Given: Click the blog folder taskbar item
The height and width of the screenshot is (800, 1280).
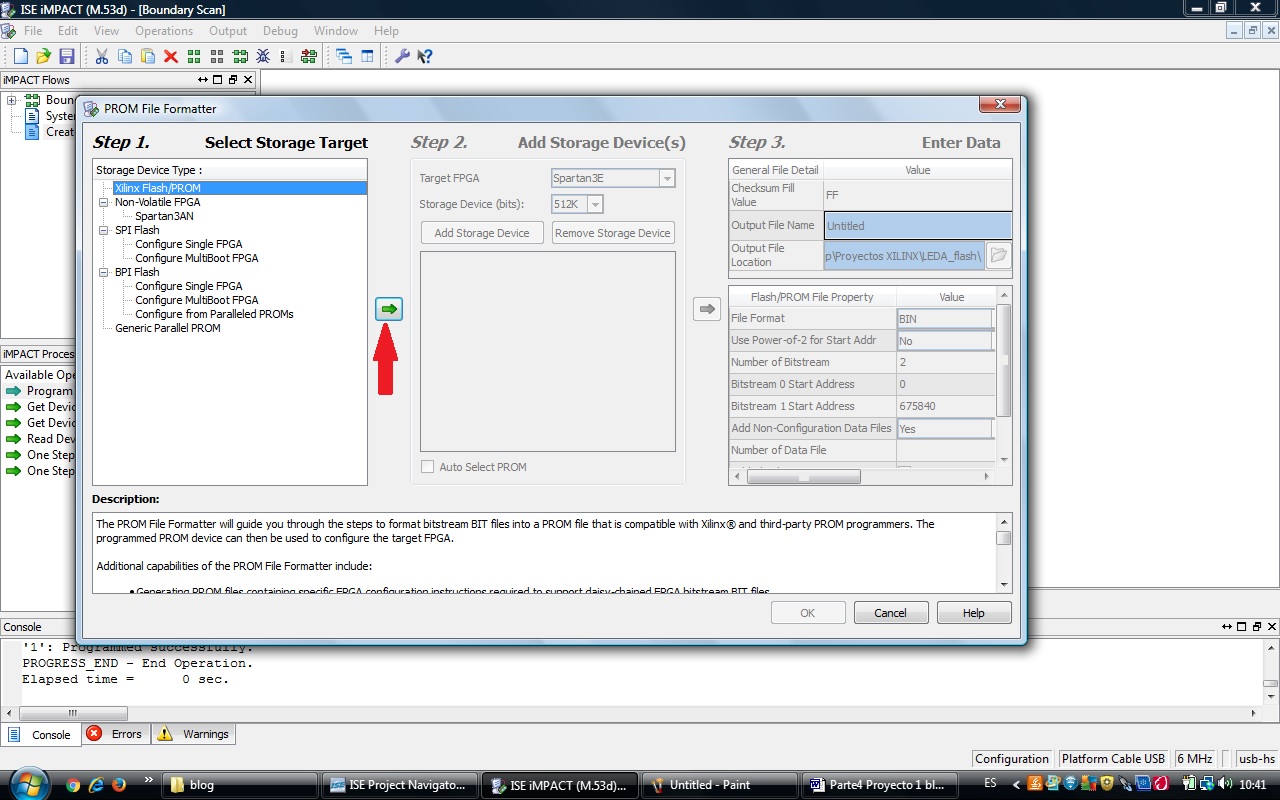Looking at the screenshot, I should click(240, 785).
